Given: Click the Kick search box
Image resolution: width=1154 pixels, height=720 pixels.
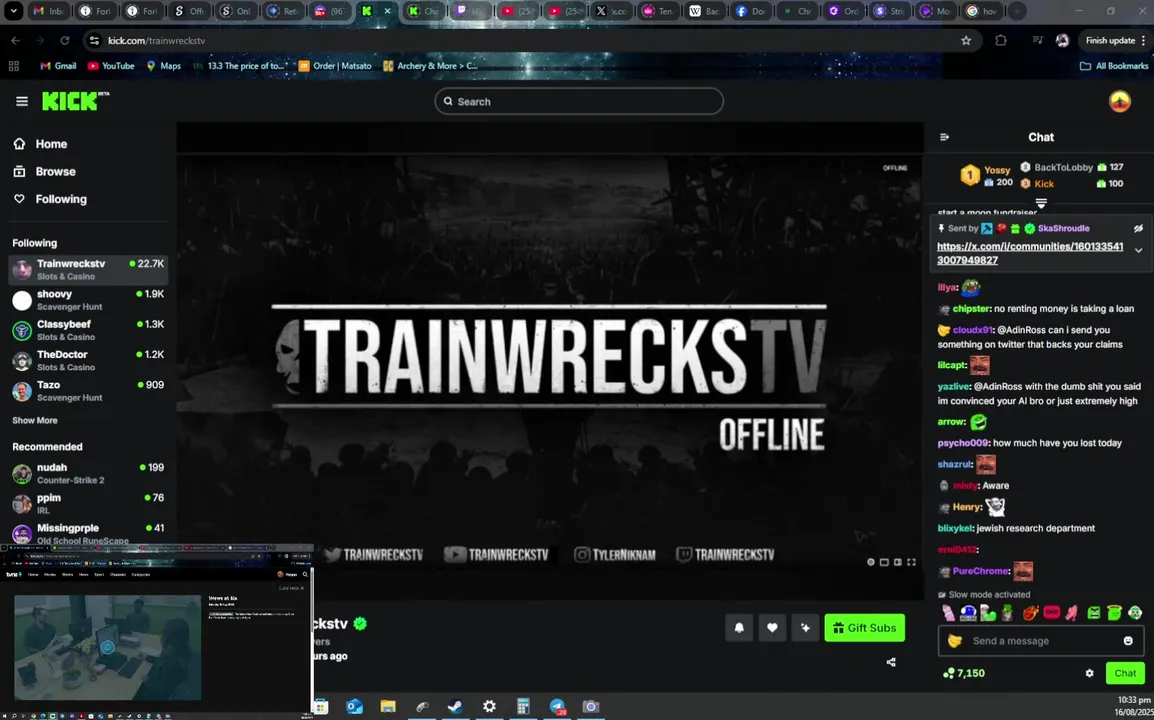Looking at the screenshot, I should [x=578, y=102].
